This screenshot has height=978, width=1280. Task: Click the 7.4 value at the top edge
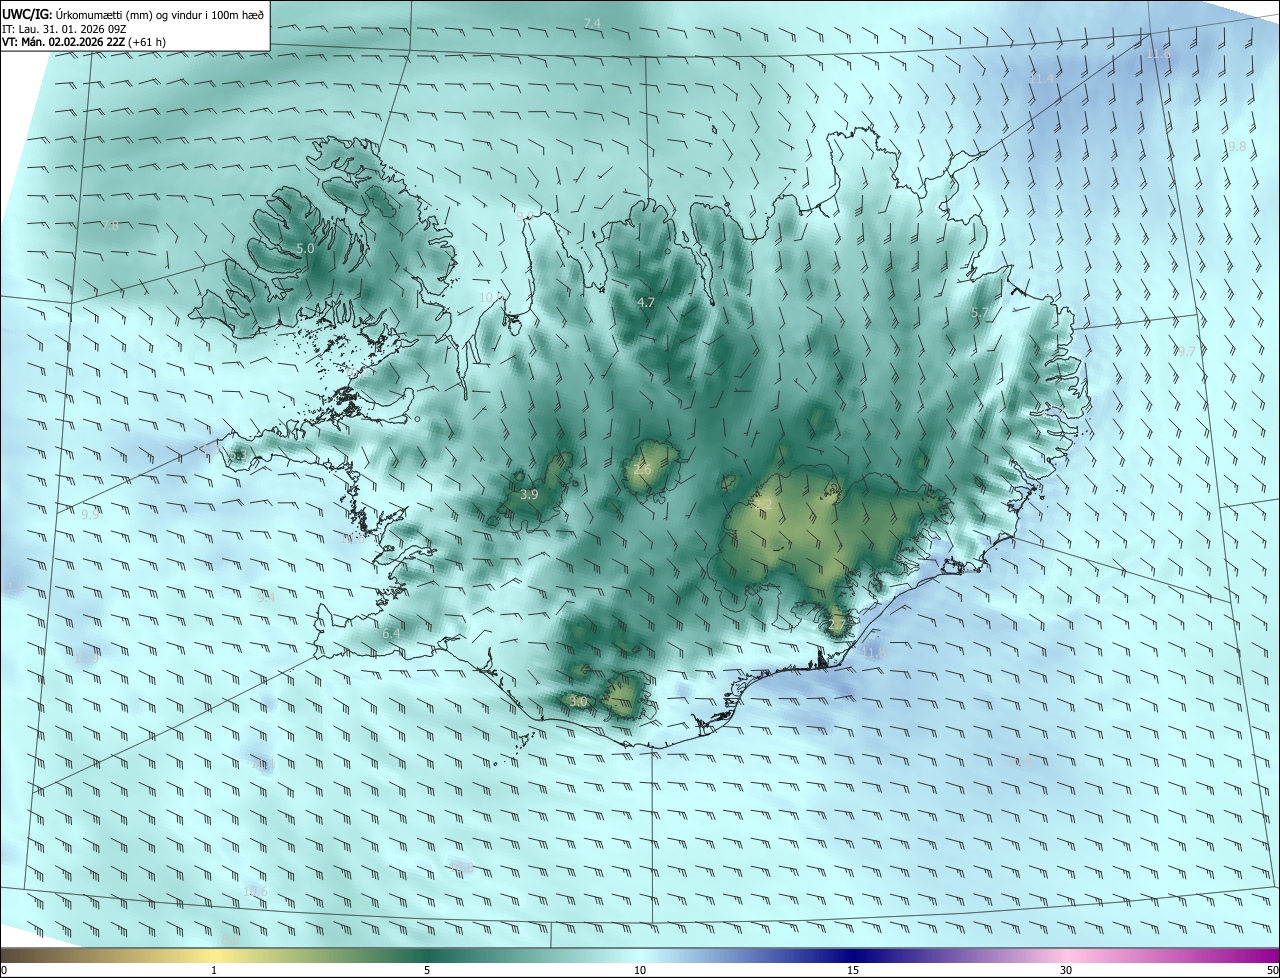[592, 23]
